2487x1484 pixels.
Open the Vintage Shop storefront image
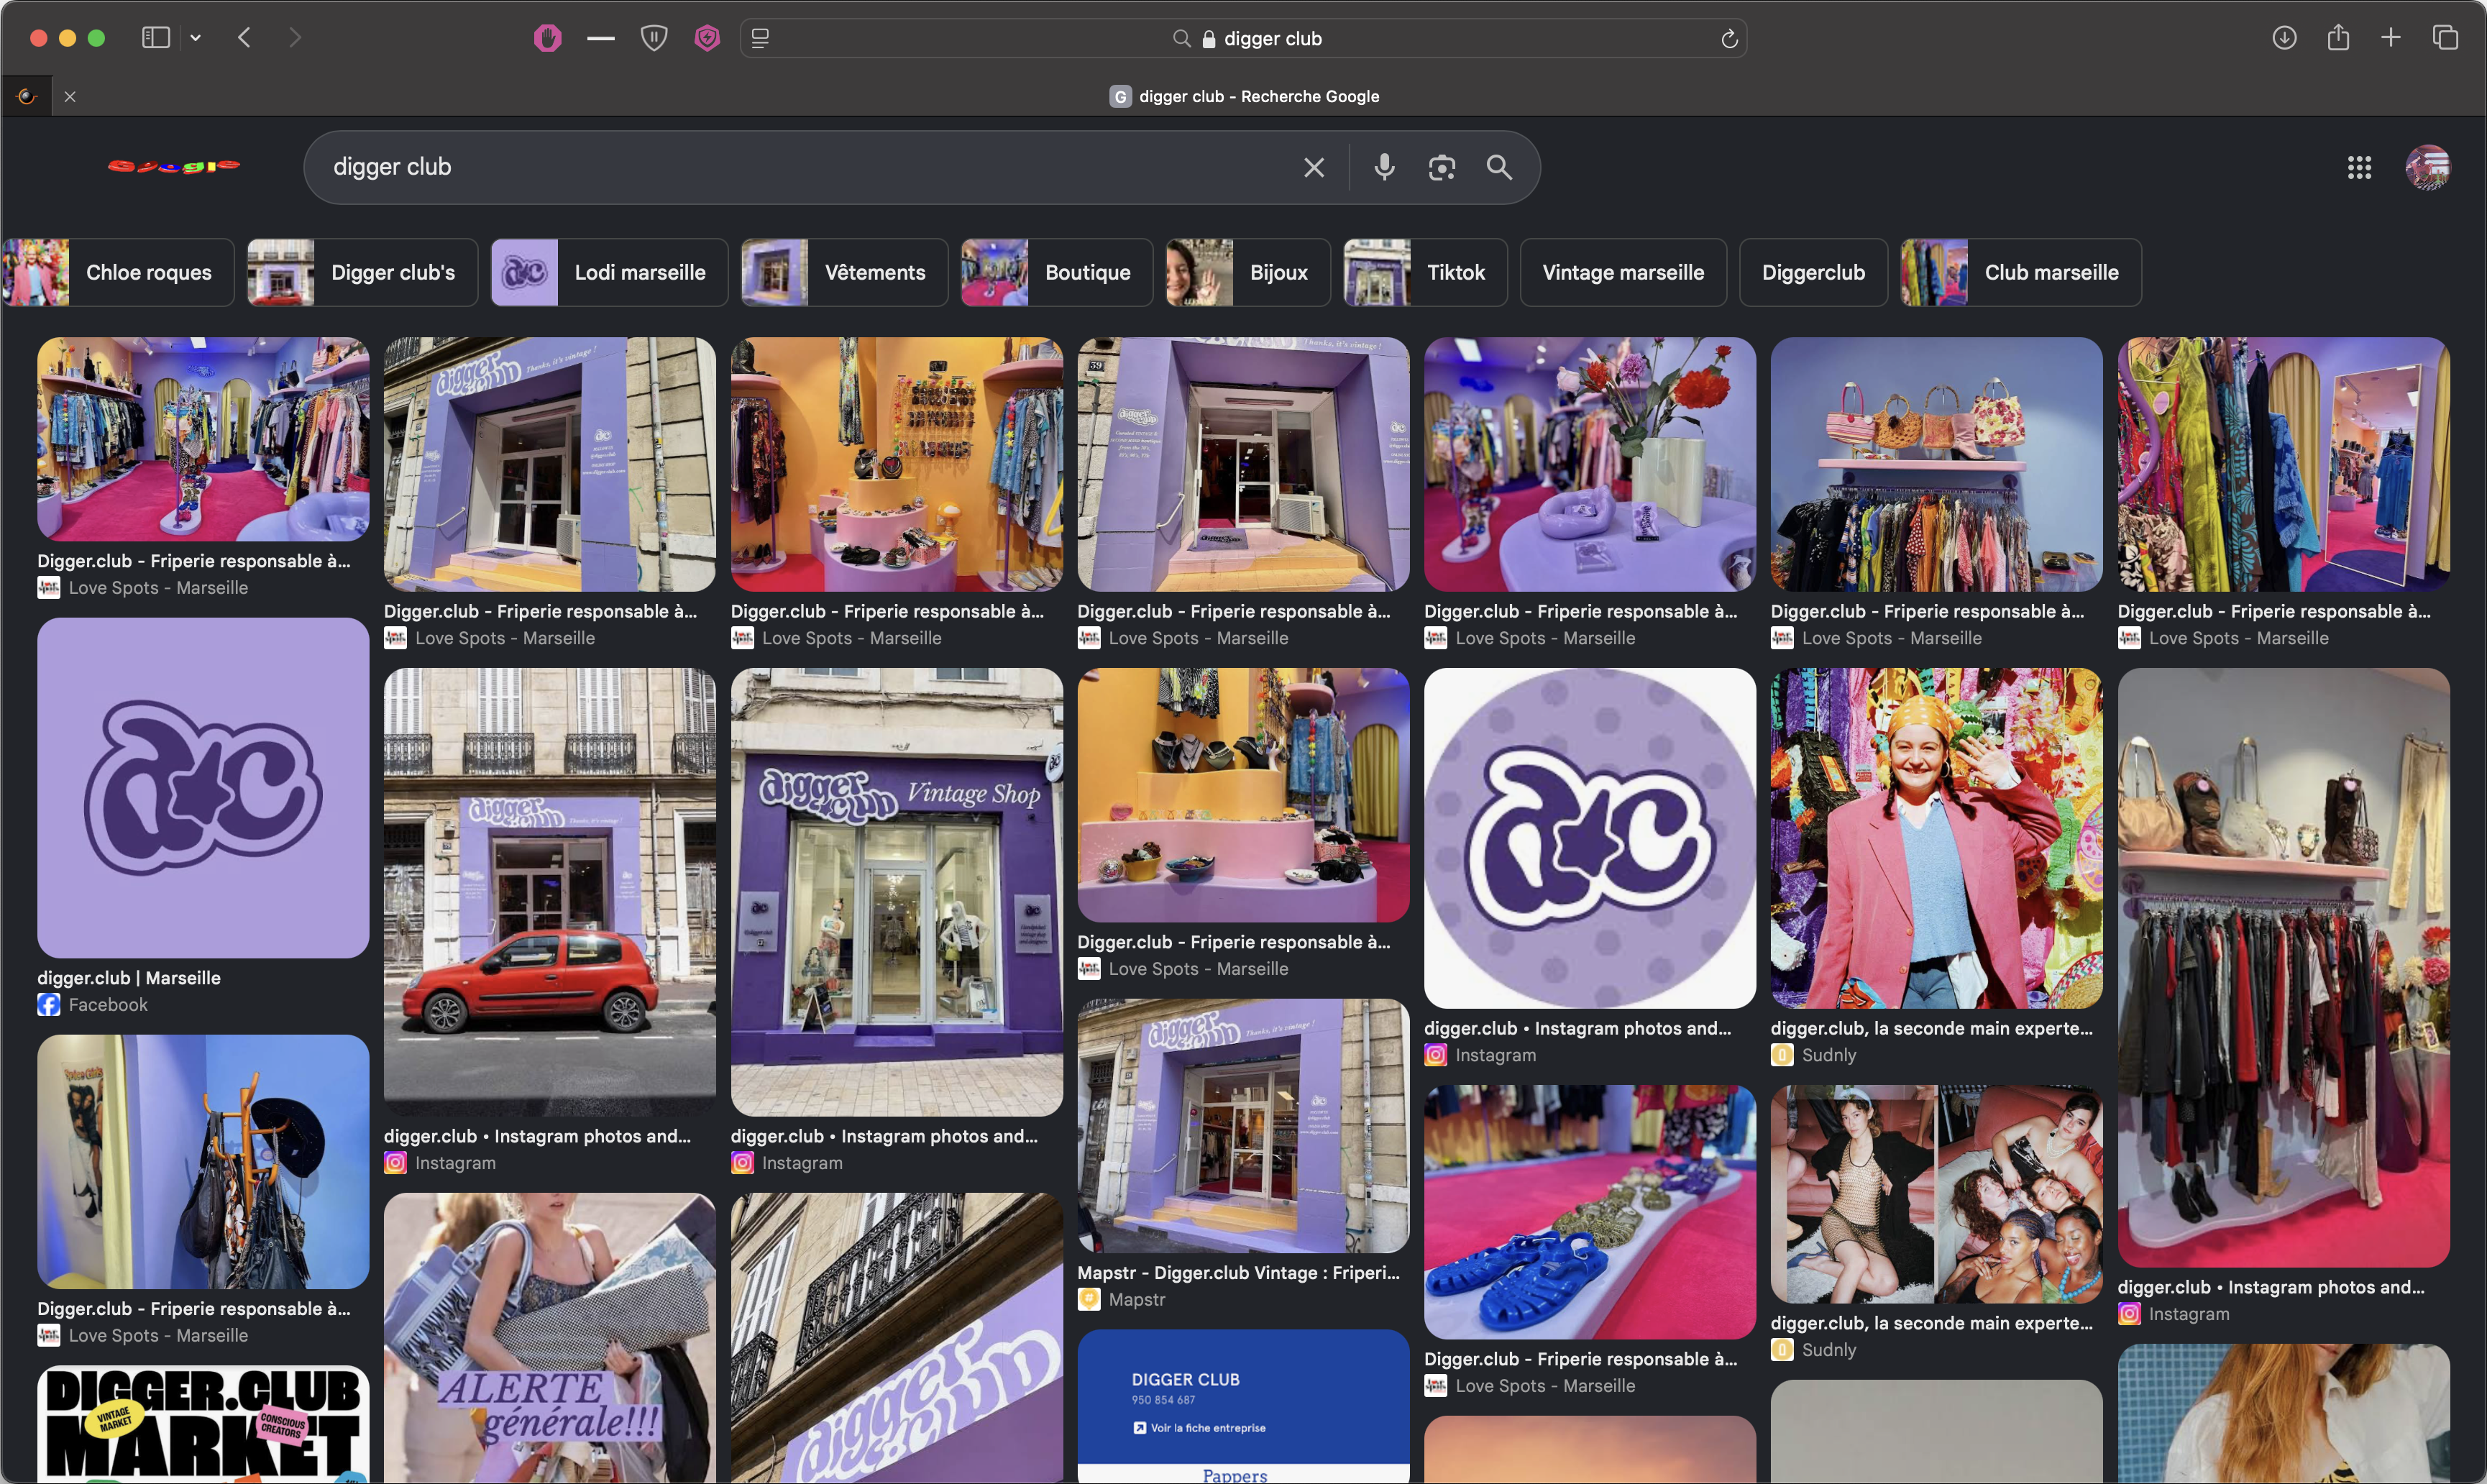(897, 892)
